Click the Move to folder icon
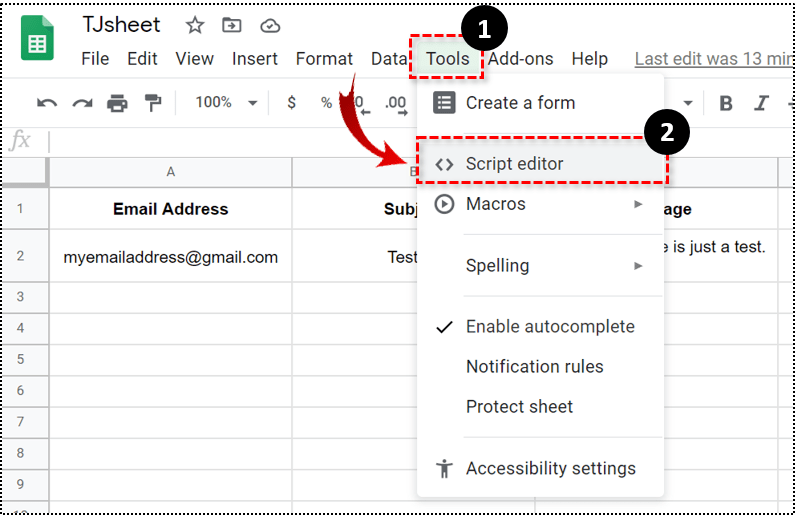795x515 pixels. coord(232,25)
